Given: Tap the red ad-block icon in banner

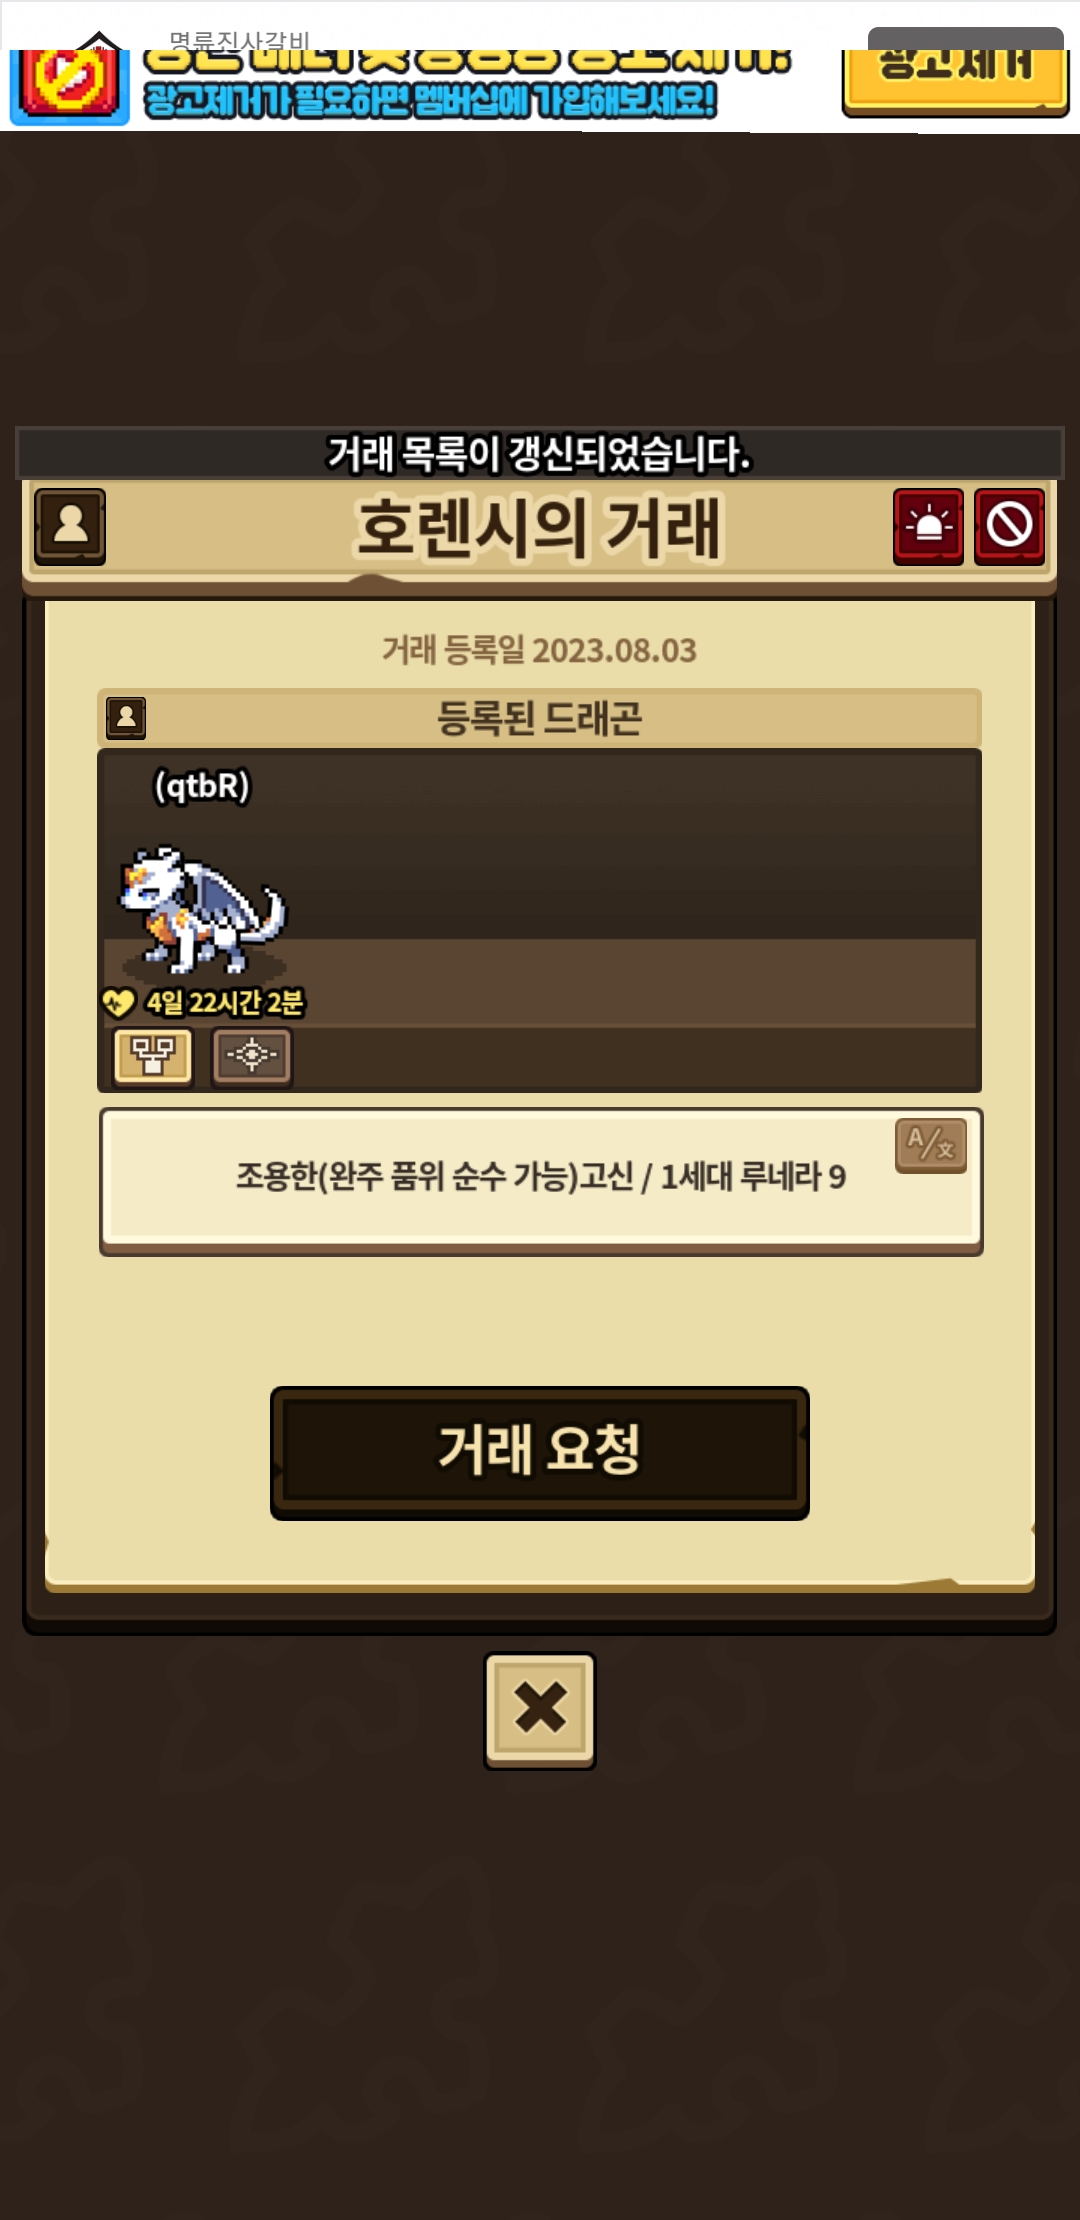Looking at the screenshot, I should click(70, 86).
